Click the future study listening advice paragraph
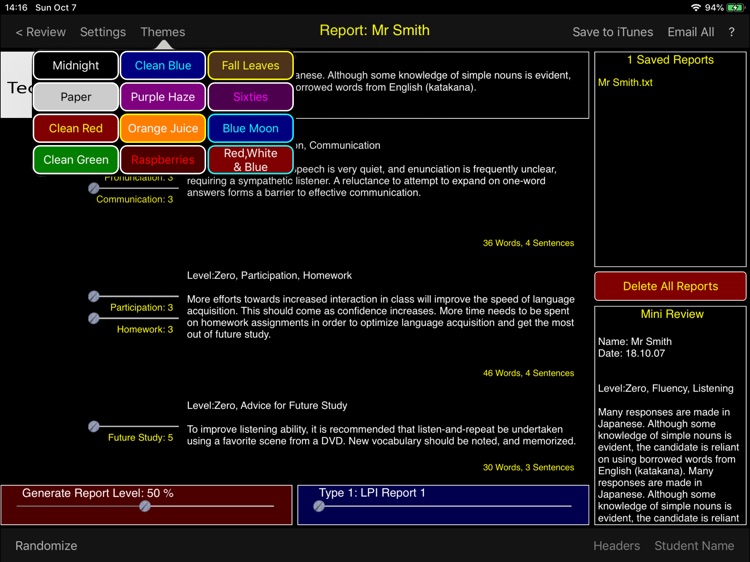 point(381,435)
